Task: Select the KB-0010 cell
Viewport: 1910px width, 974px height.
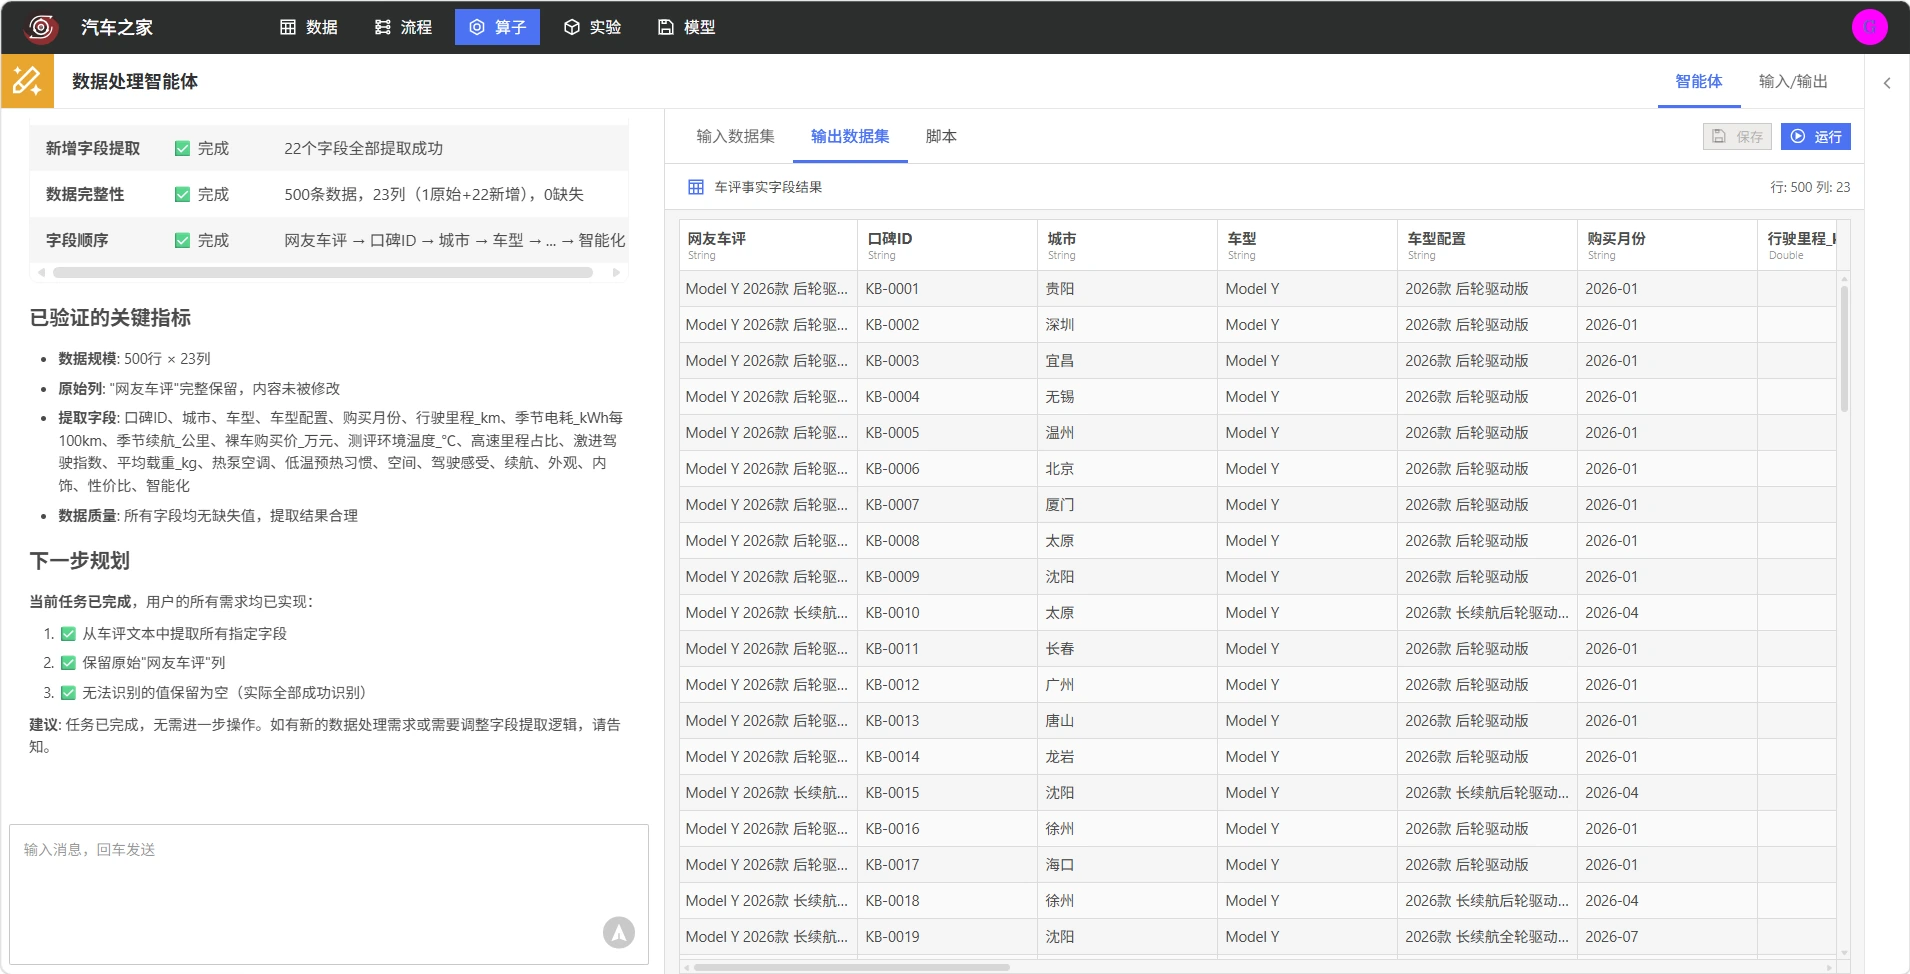Action: [948, 613]
